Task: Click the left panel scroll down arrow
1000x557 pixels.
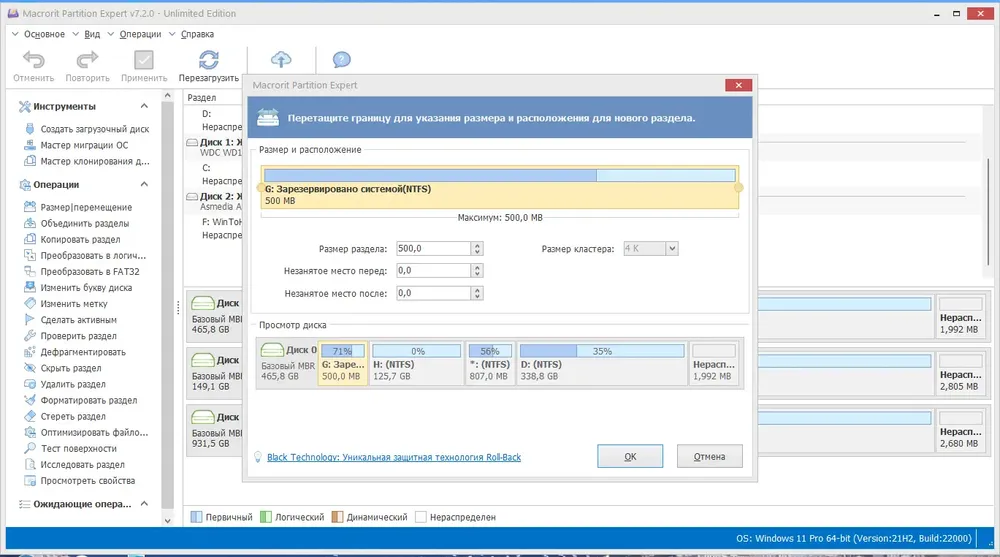Action: [x=168, y=521]
